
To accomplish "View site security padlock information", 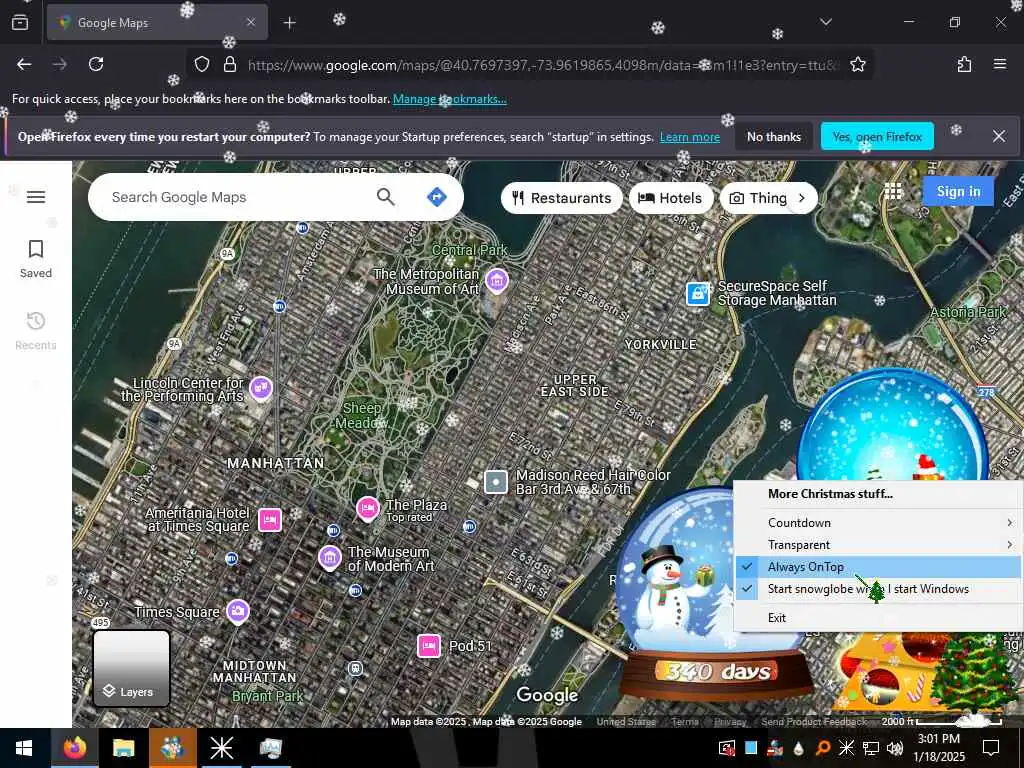I will pos(230,64).
